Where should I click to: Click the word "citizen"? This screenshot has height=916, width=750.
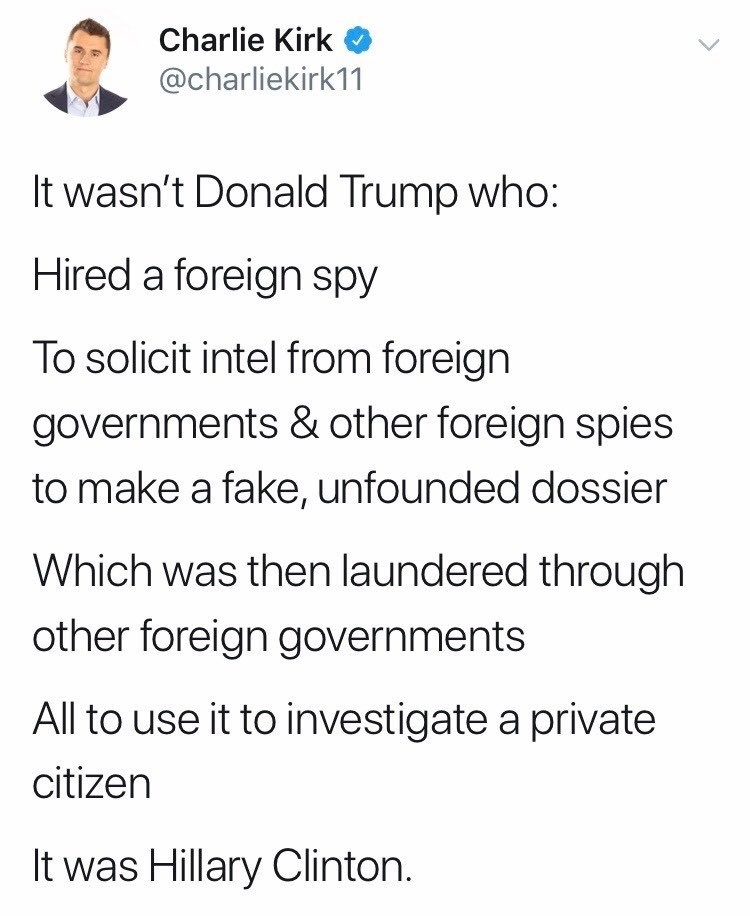click(91, 783)
